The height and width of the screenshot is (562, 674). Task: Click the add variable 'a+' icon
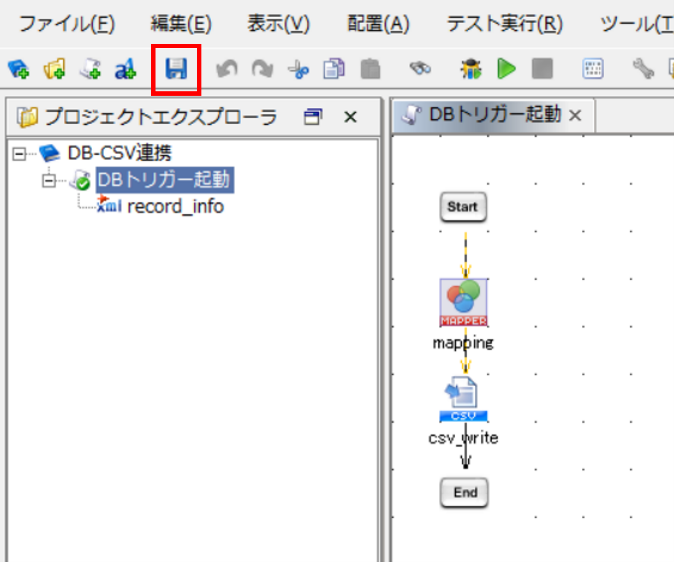pos(125,69)
